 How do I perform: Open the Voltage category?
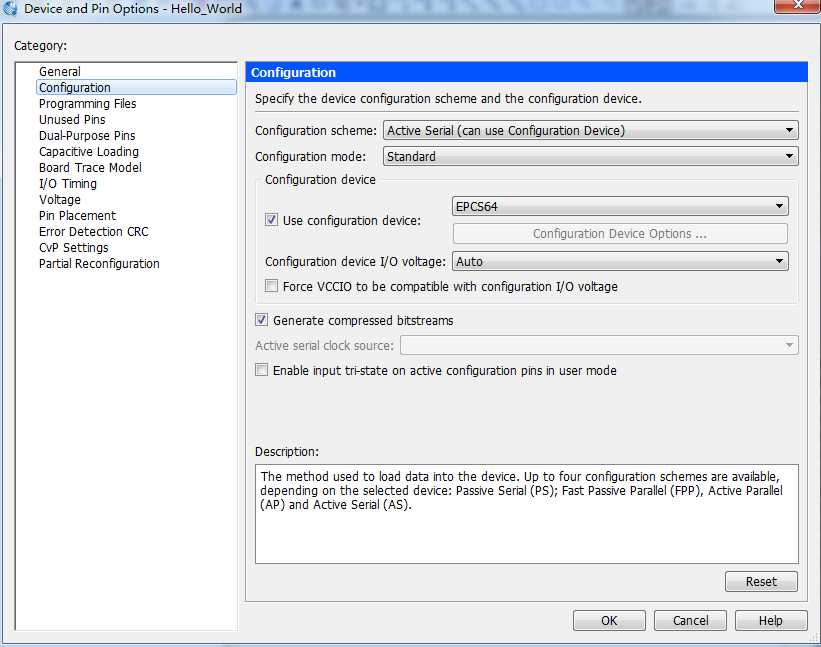60,199
